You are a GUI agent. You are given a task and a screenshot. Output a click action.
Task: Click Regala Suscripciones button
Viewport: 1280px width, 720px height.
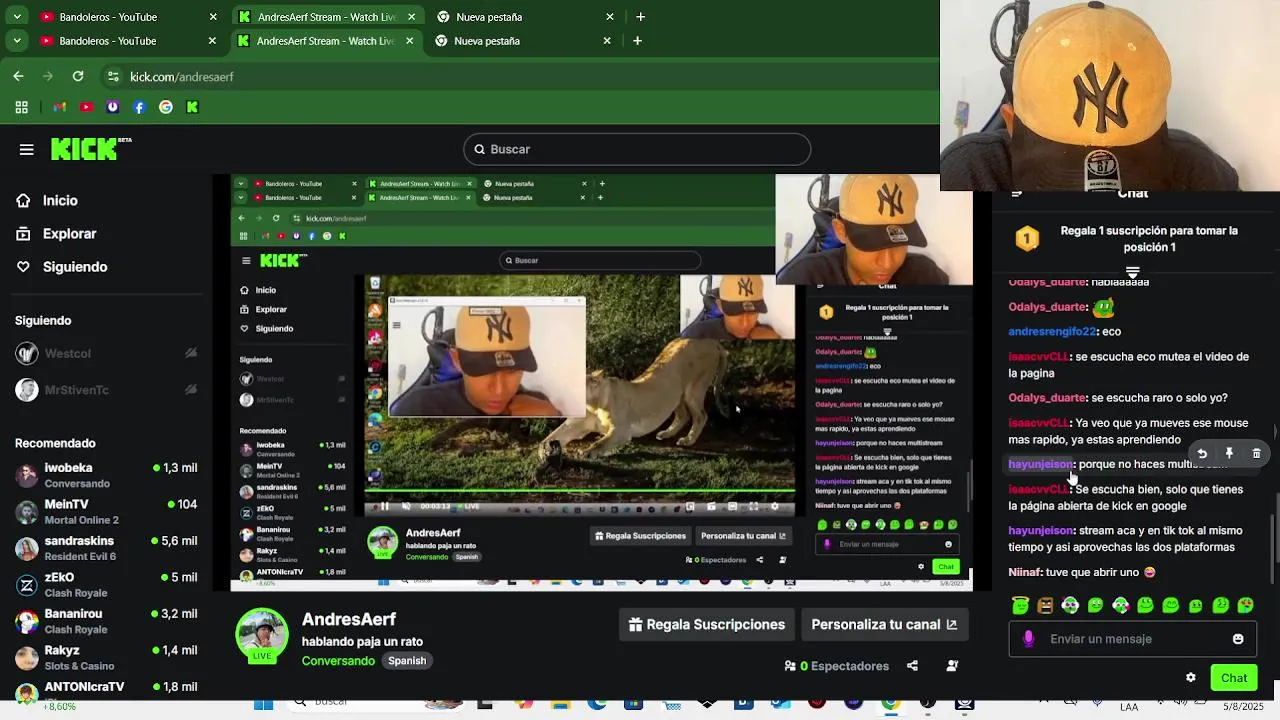tap(707, 624)
